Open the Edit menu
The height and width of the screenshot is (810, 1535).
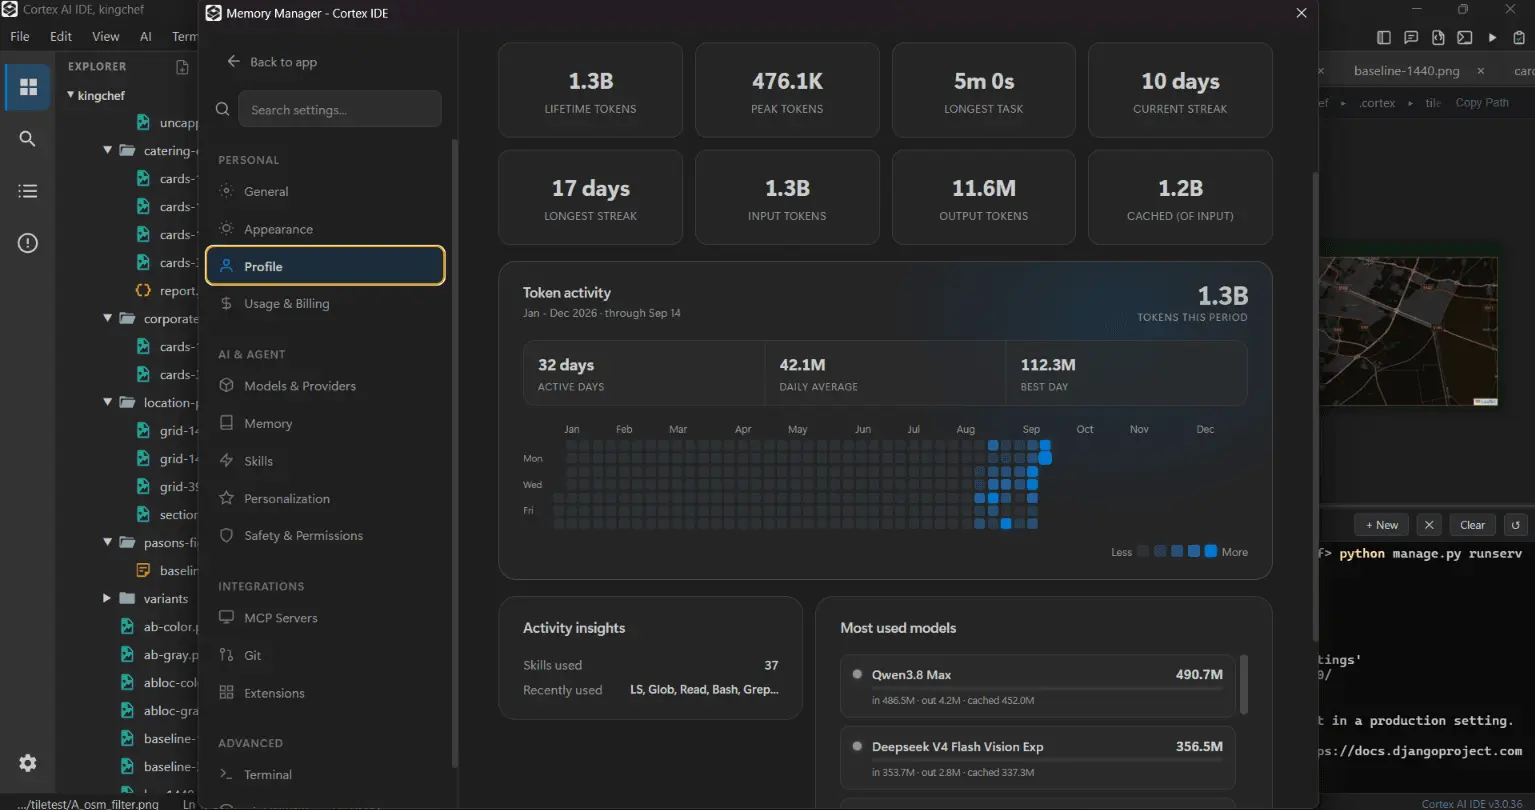[x=61, y=36]
